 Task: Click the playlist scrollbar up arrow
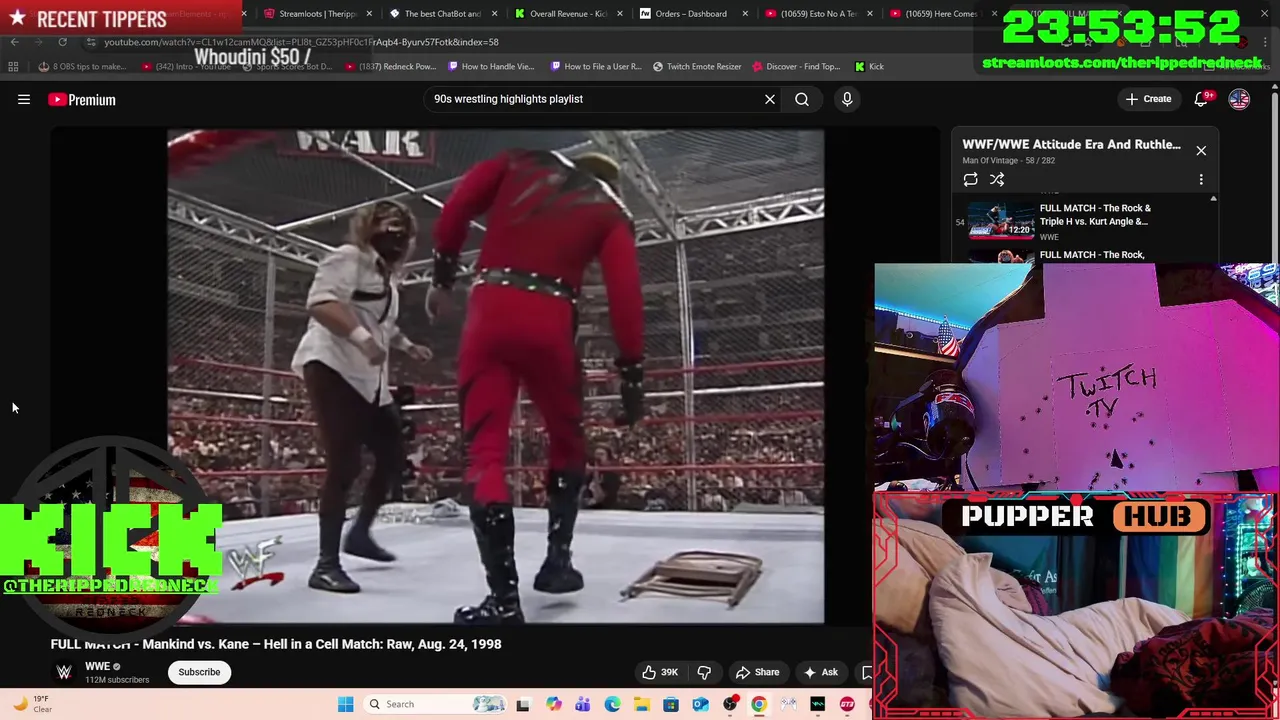1213,199
